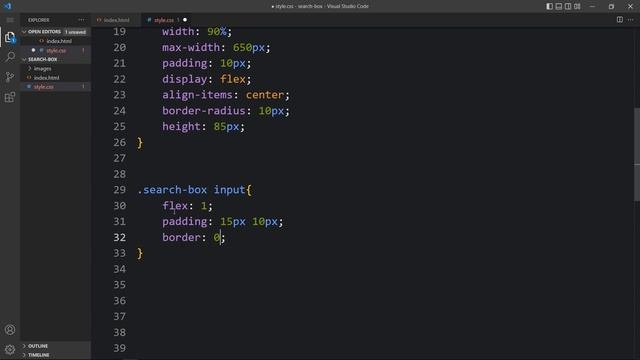
Task: Expand the Outline section
Action: [x=38, y=346]
